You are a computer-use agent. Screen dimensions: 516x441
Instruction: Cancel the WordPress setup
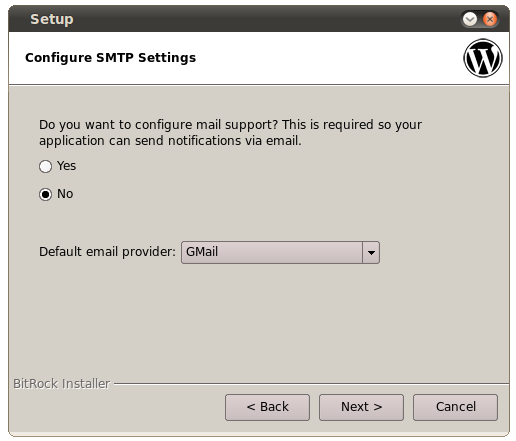[x=455, y=407]
